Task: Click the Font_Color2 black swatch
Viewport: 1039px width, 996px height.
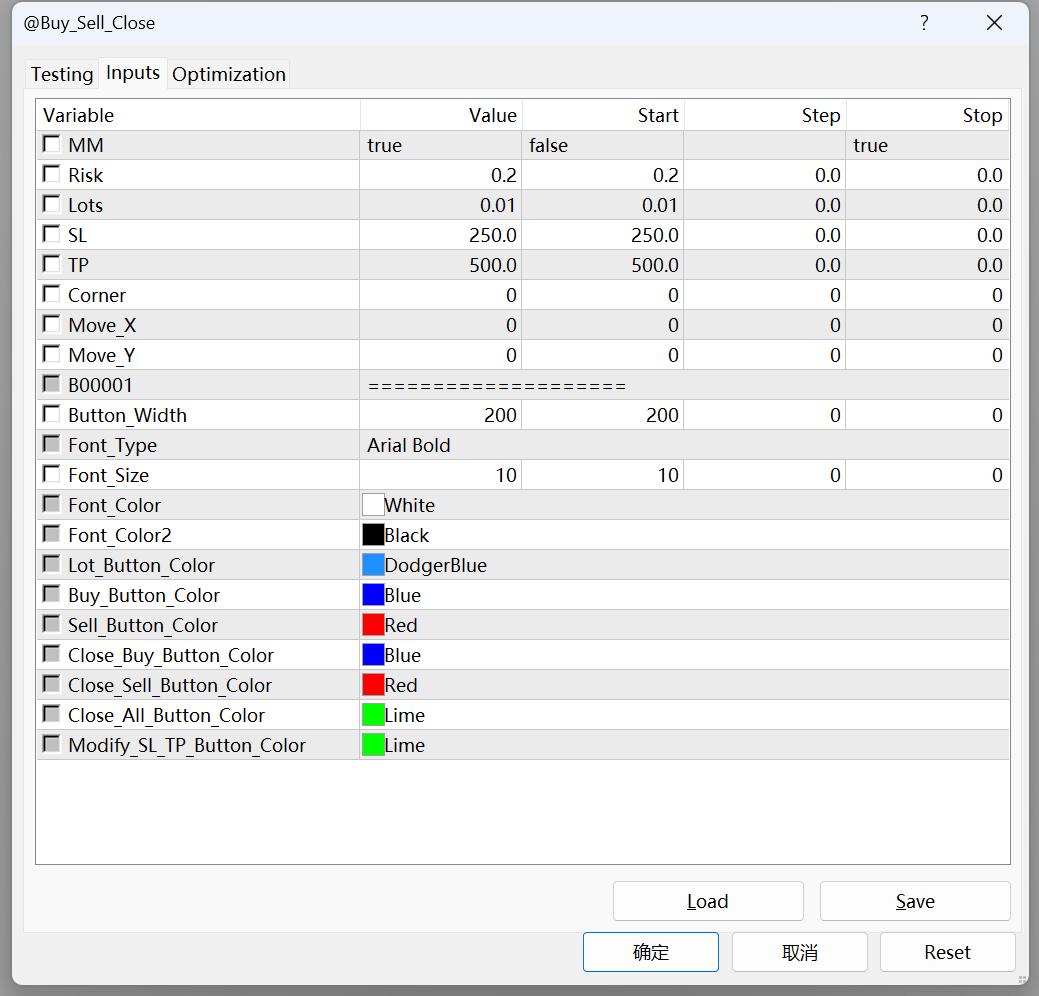Action: point(373,535)
